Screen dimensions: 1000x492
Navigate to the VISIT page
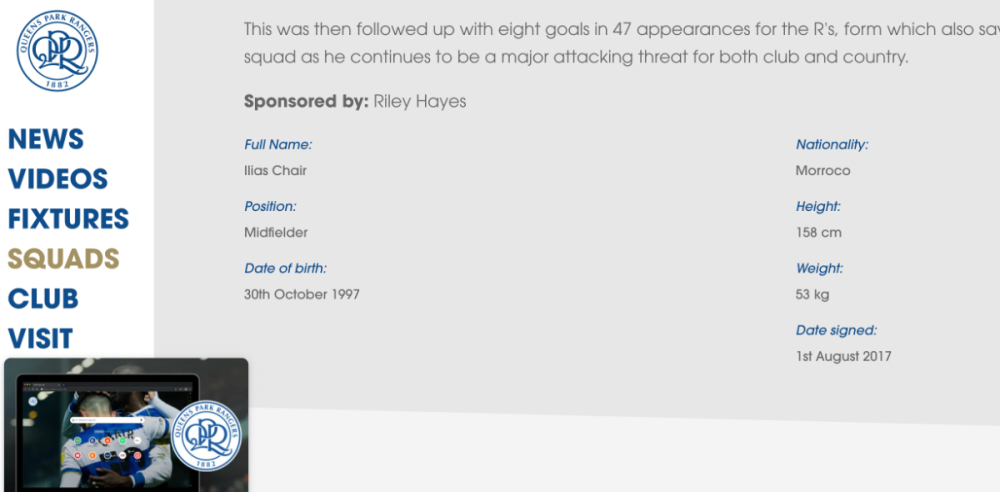40,338
